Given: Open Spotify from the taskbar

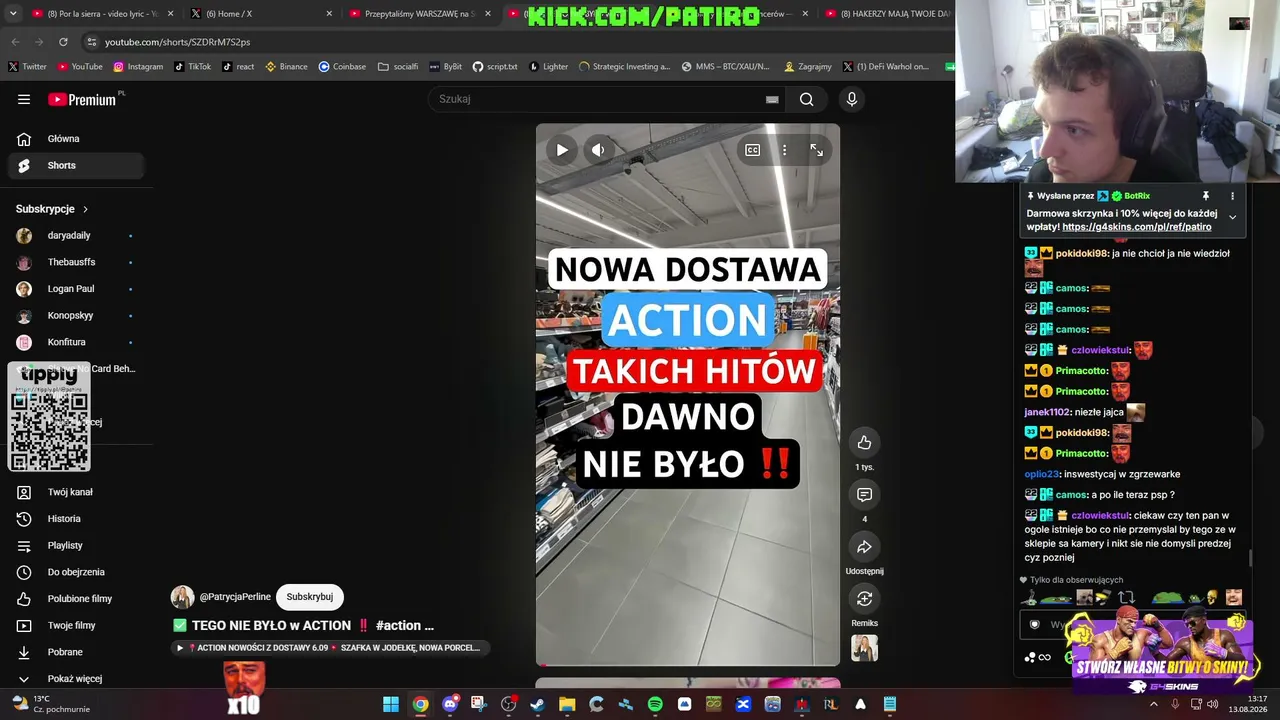Looking at the screenshot, I should [x=655, y=704].
